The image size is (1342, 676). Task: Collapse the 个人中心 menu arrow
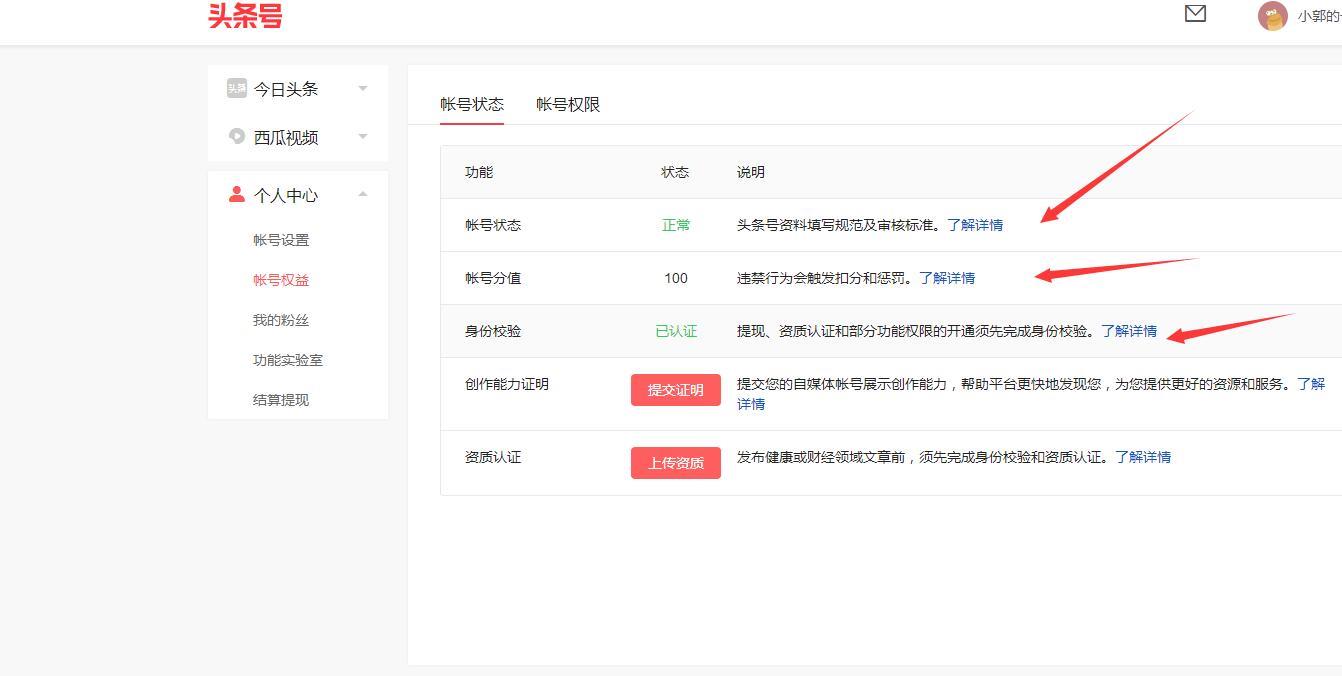pos(363,194)
